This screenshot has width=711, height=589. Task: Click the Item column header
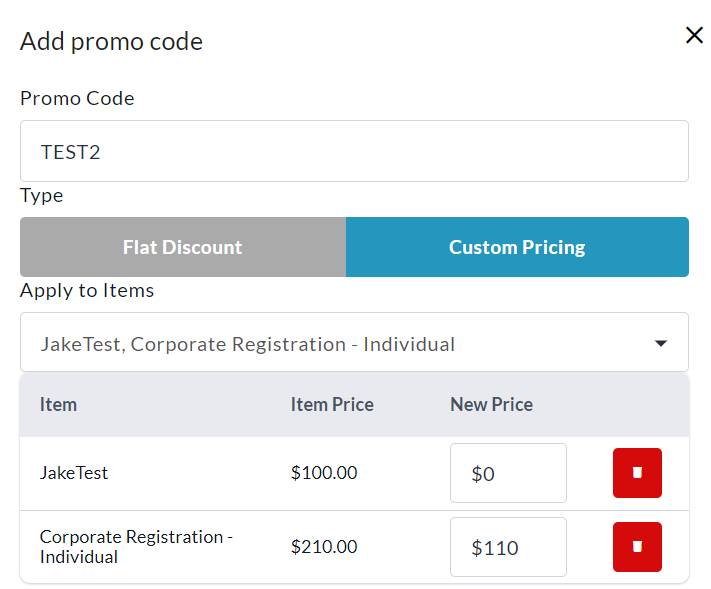coord(58,405)
